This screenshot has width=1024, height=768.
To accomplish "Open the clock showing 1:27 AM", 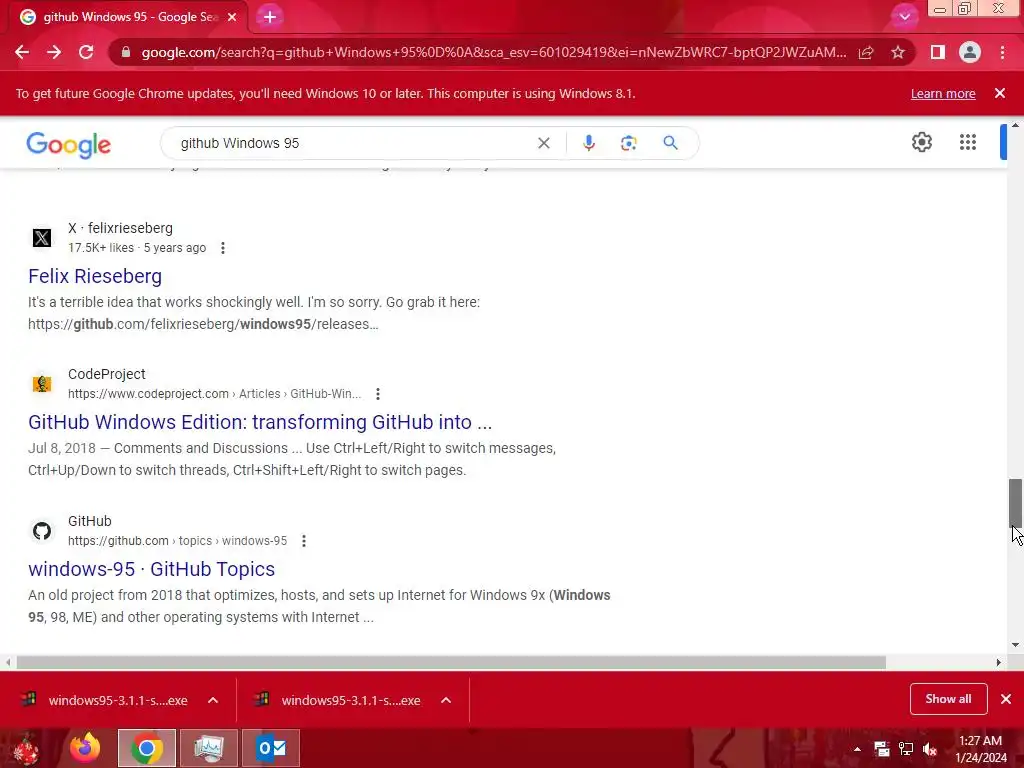I will coord(981,749).
